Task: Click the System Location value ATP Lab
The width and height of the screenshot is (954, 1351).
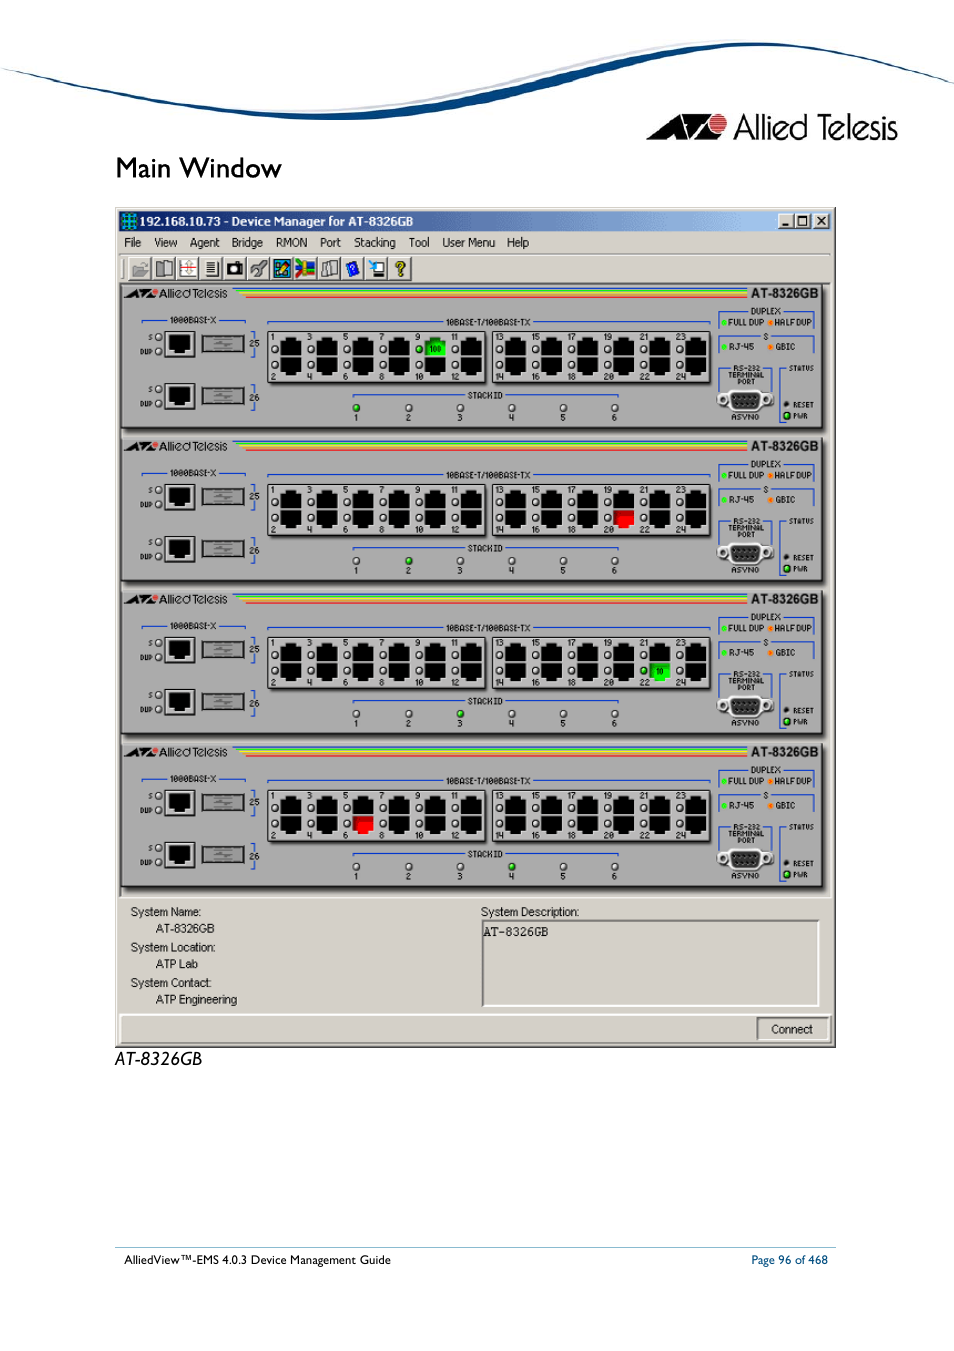Action: 177,964
